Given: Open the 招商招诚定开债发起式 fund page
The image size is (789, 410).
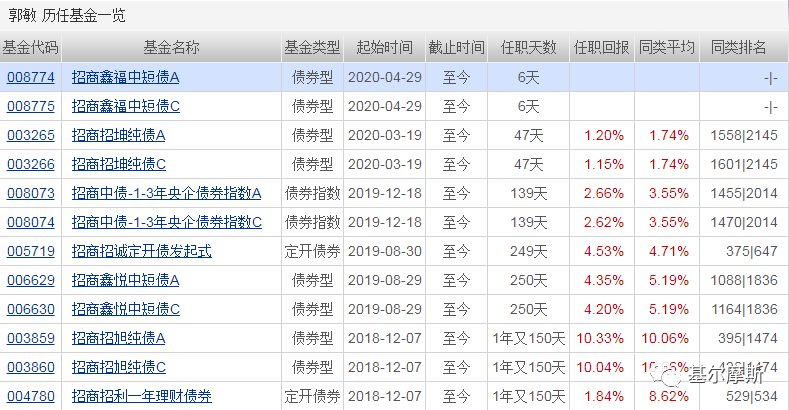Looking at the screenshot, I should click(x=141, y=251).
